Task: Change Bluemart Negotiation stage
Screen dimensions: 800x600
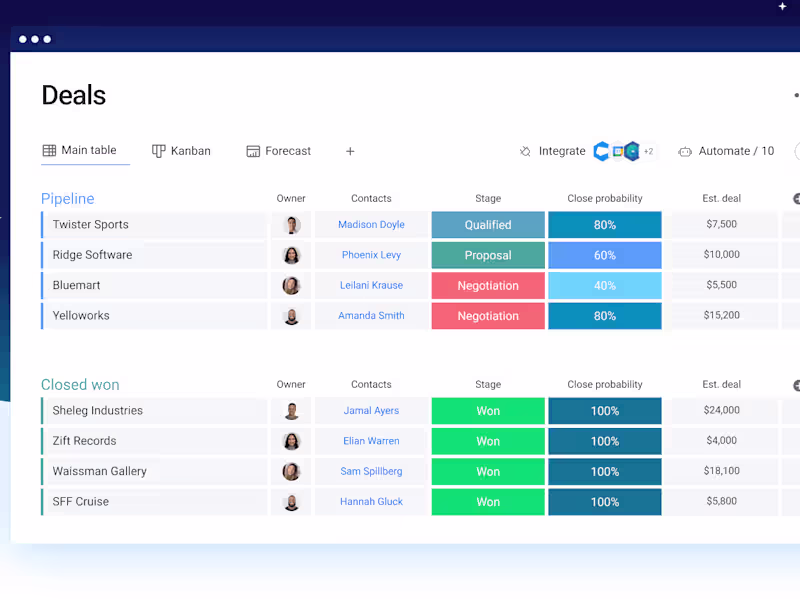Action: click(488, 286)
